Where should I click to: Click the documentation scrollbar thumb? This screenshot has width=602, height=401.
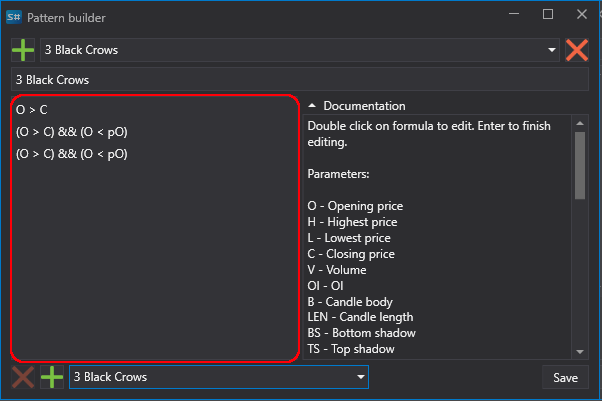pos(580,166)
